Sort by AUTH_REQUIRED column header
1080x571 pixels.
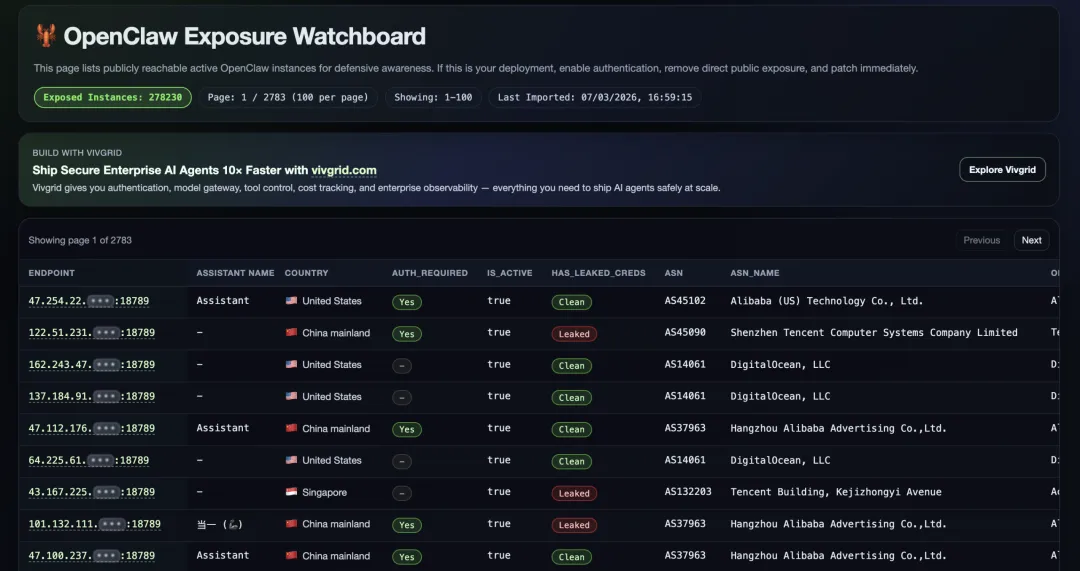point(430,273)
